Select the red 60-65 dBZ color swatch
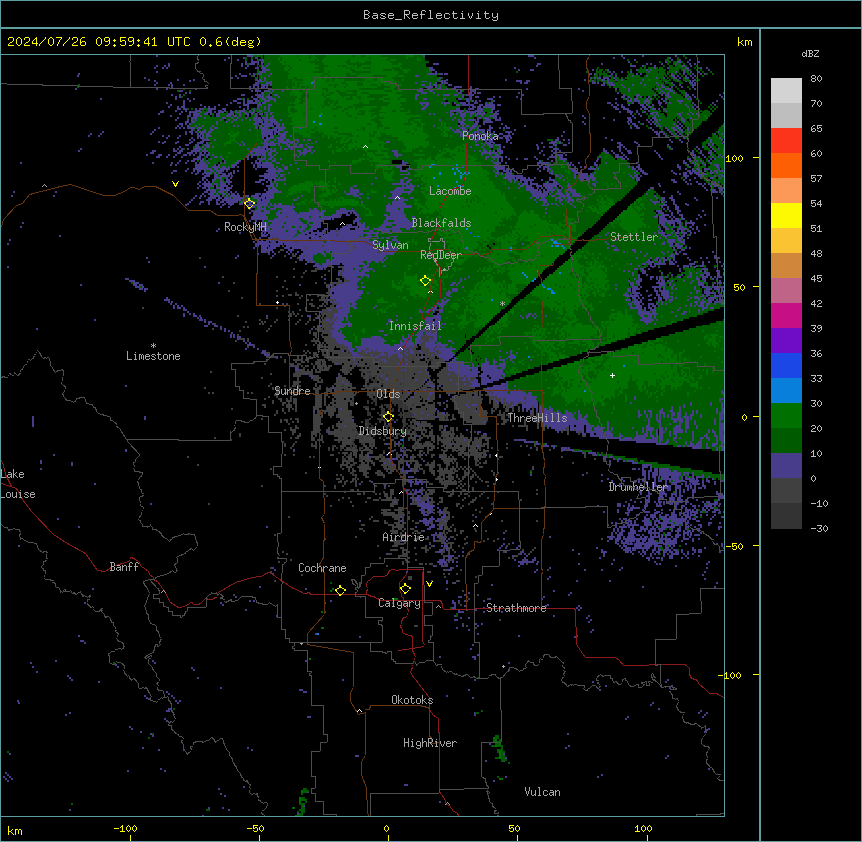 tap(786, 141)
